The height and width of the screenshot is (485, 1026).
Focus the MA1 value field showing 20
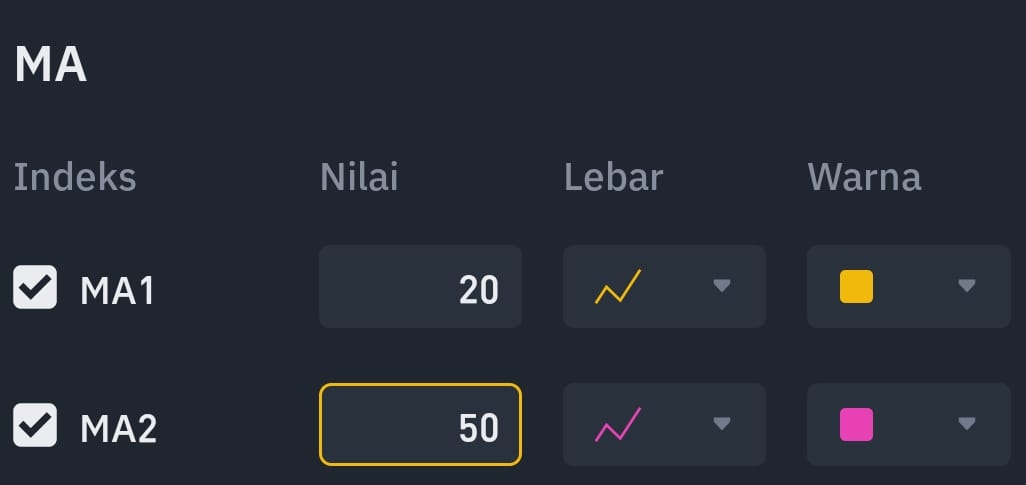tap(420, 286)
